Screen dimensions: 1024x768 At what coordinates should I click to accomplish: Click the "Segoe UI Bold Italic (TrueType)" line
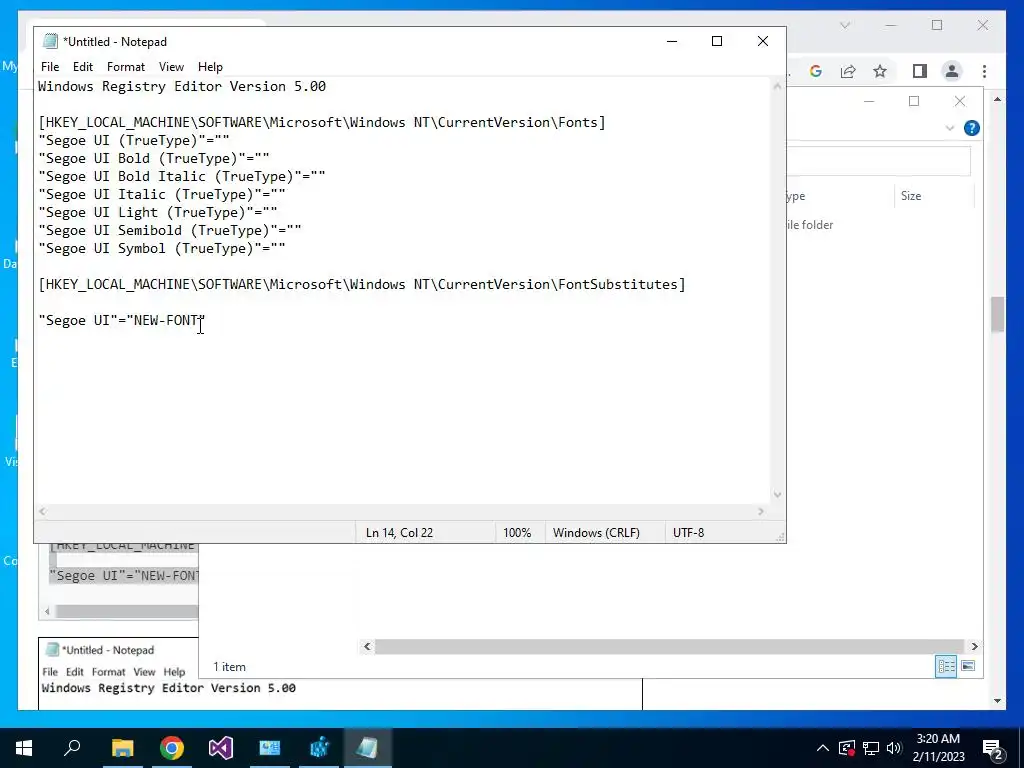tap(182, 176)
